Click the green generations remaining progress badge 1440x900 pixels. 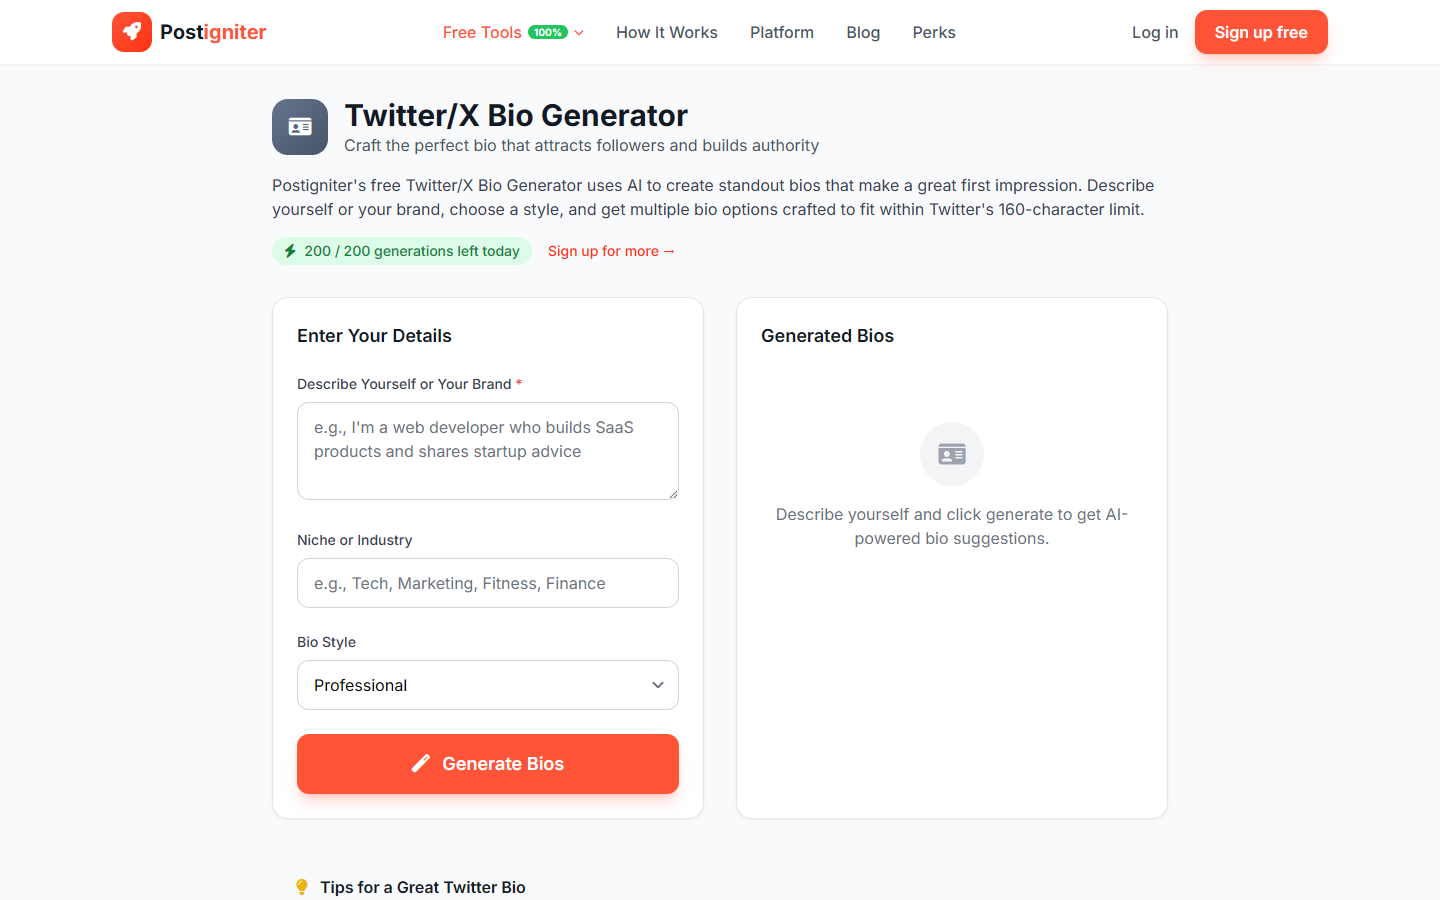point(401,251)
